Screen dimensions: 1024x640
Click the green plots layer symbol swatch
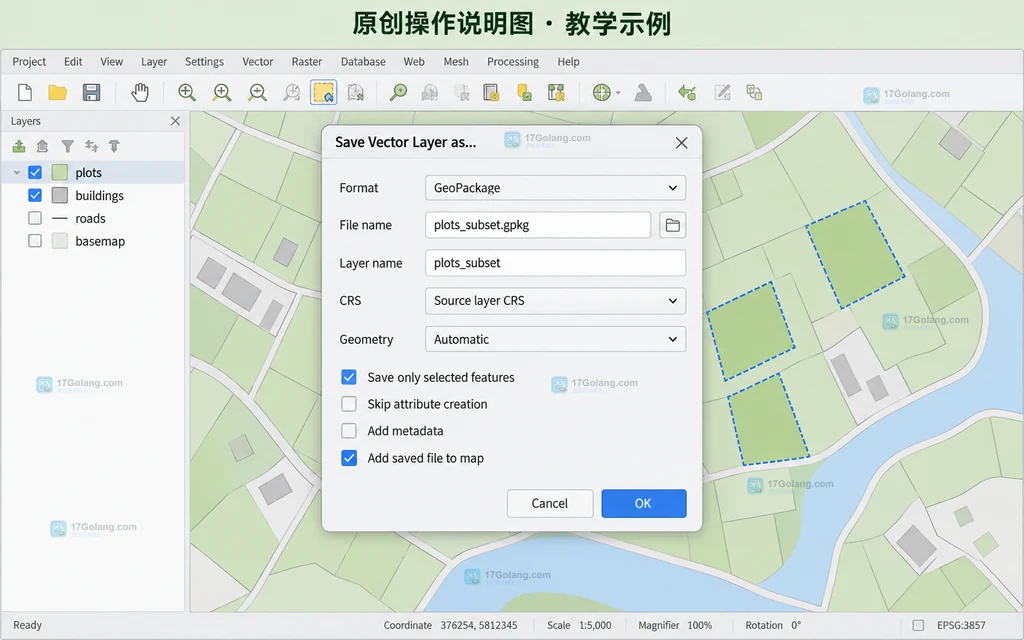(x=59, y=172)
